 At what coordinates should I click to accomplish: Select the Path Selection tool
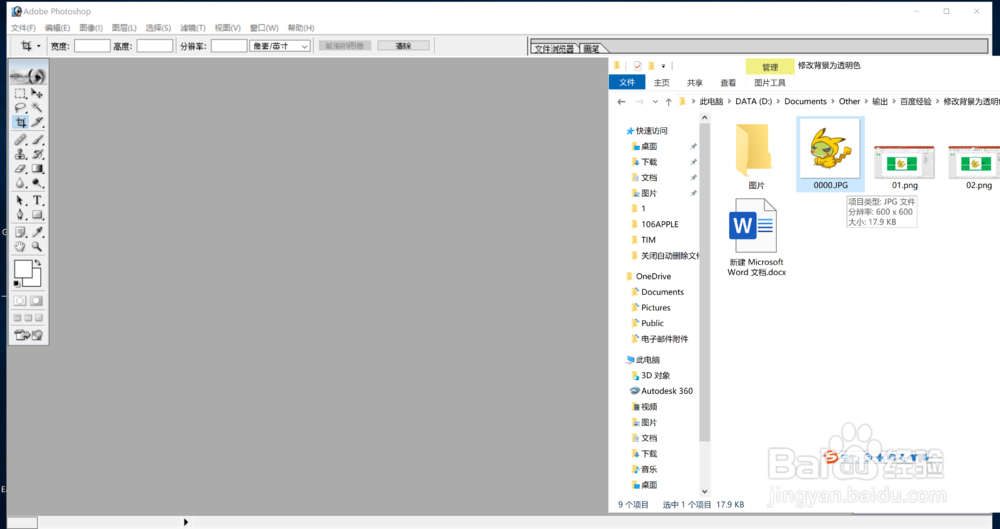pos(20,200)
